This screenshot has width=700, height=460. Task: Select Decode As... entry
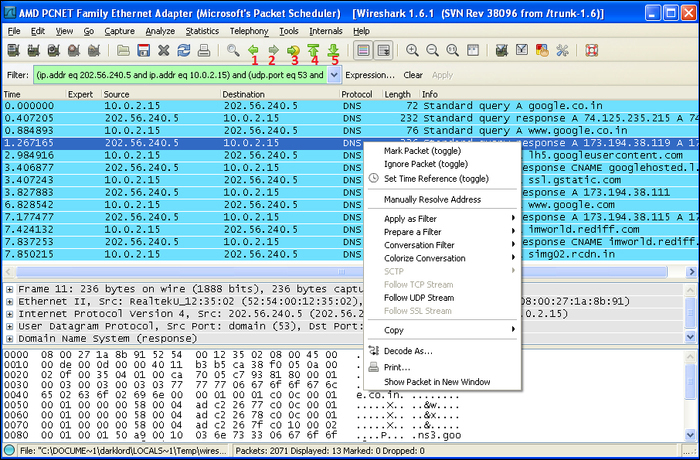(442, 351)
